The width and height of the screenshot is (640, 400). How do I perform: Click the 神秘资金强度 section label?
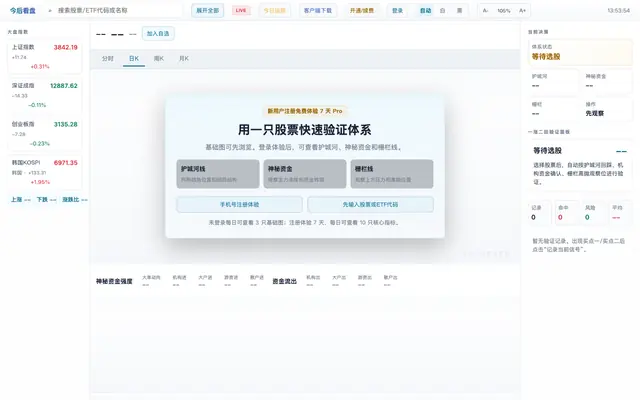click(114, 281)
